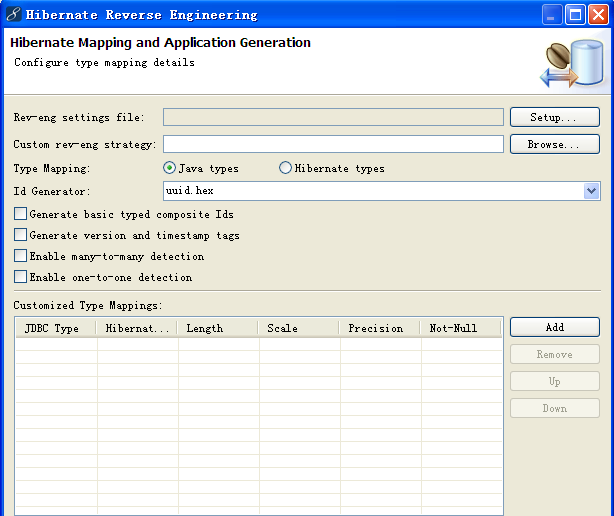Click the Setup... button
Viewport: 614px width, 516px height.
(554, 117)
